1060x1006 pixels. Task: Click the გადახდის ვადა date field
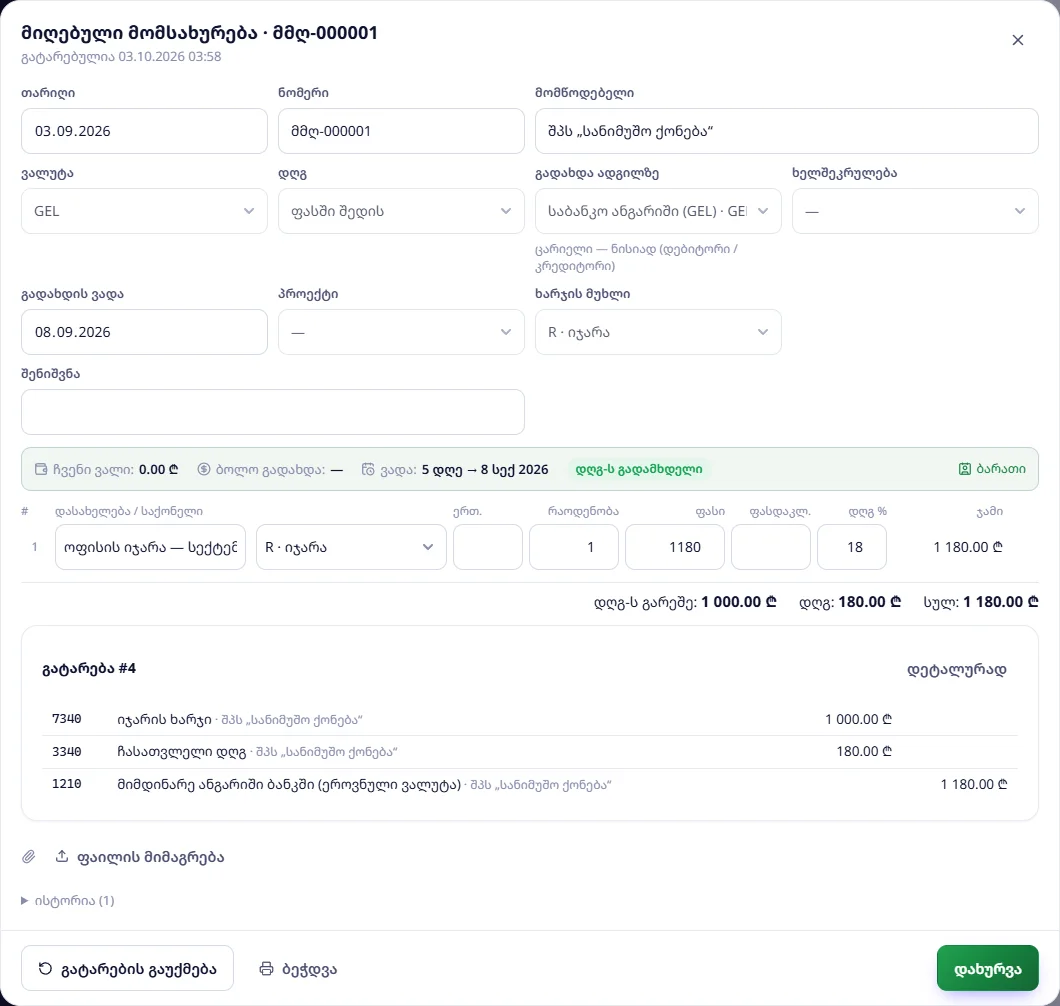[x=144, y=332]
